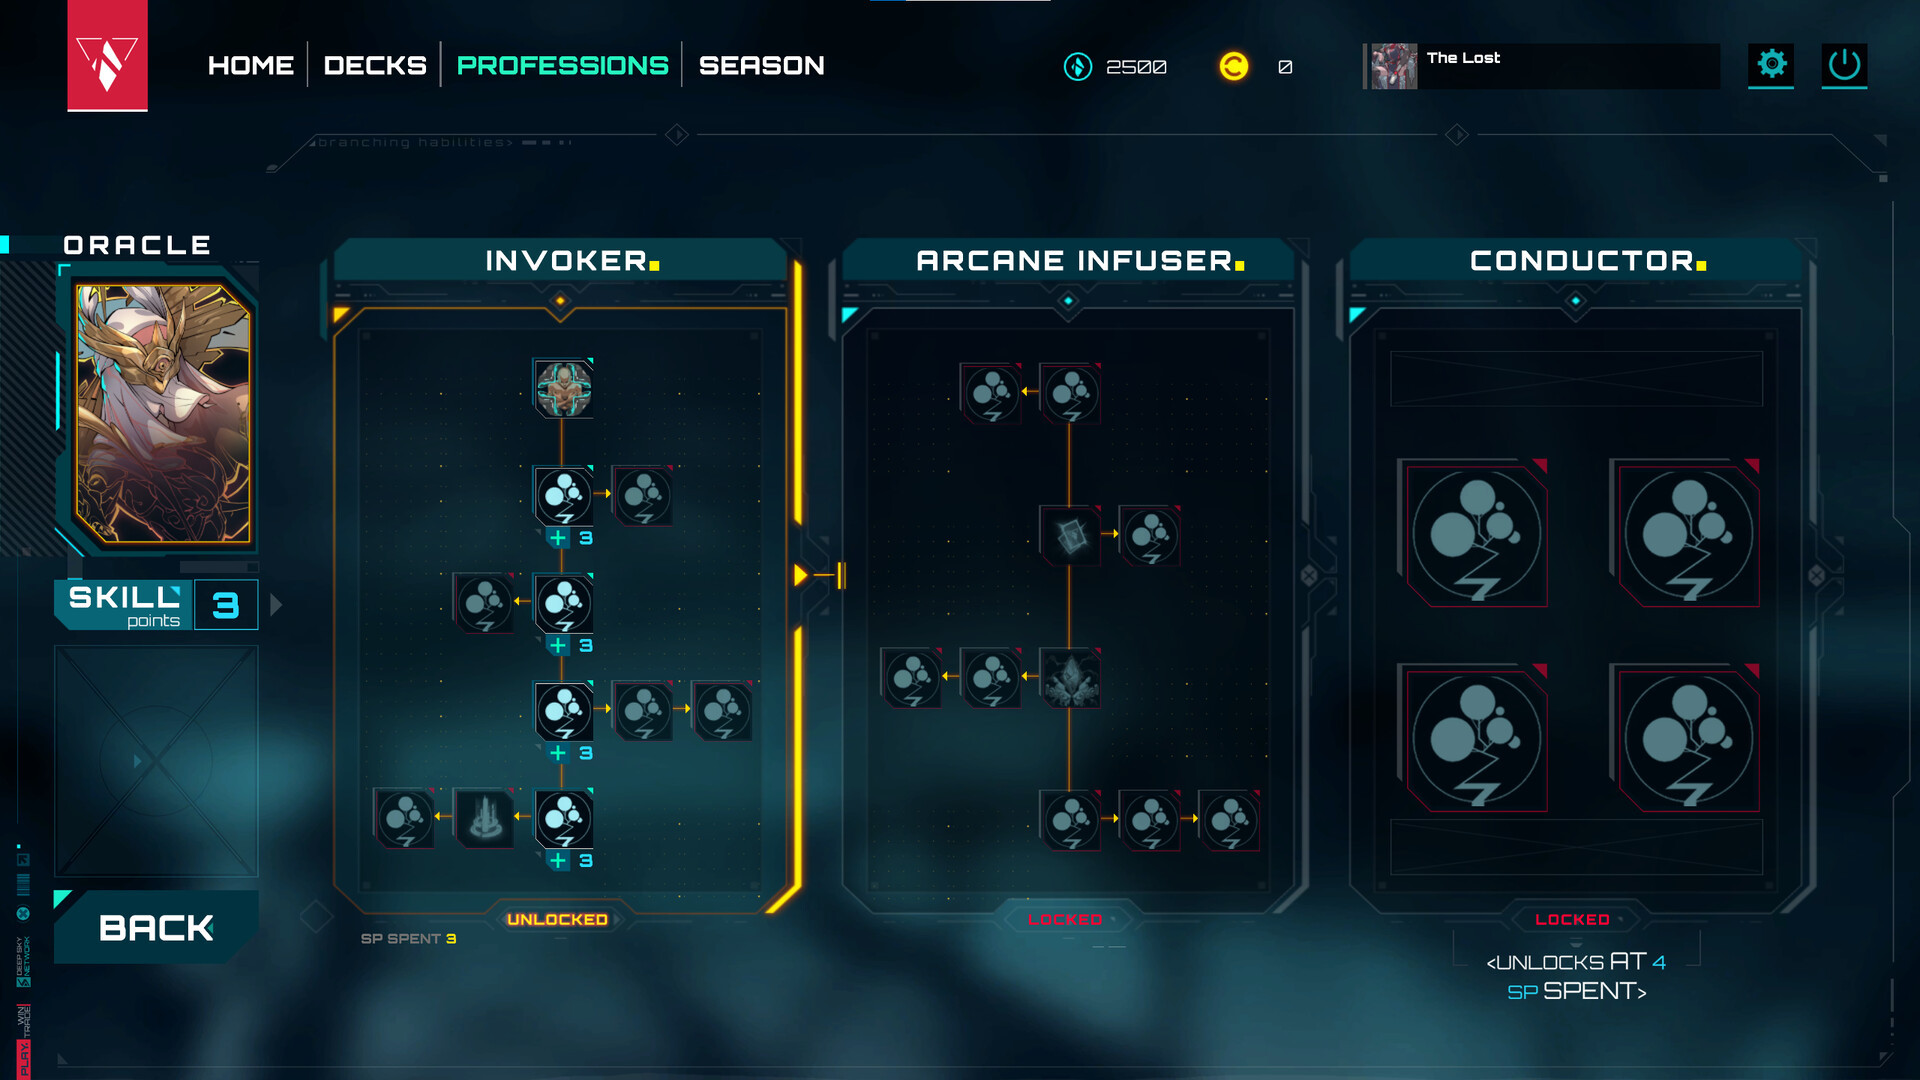Click the Oracle character portrait card
Image resolution: width=1920 pixels, height=1080 pixels.
[162, 414]
